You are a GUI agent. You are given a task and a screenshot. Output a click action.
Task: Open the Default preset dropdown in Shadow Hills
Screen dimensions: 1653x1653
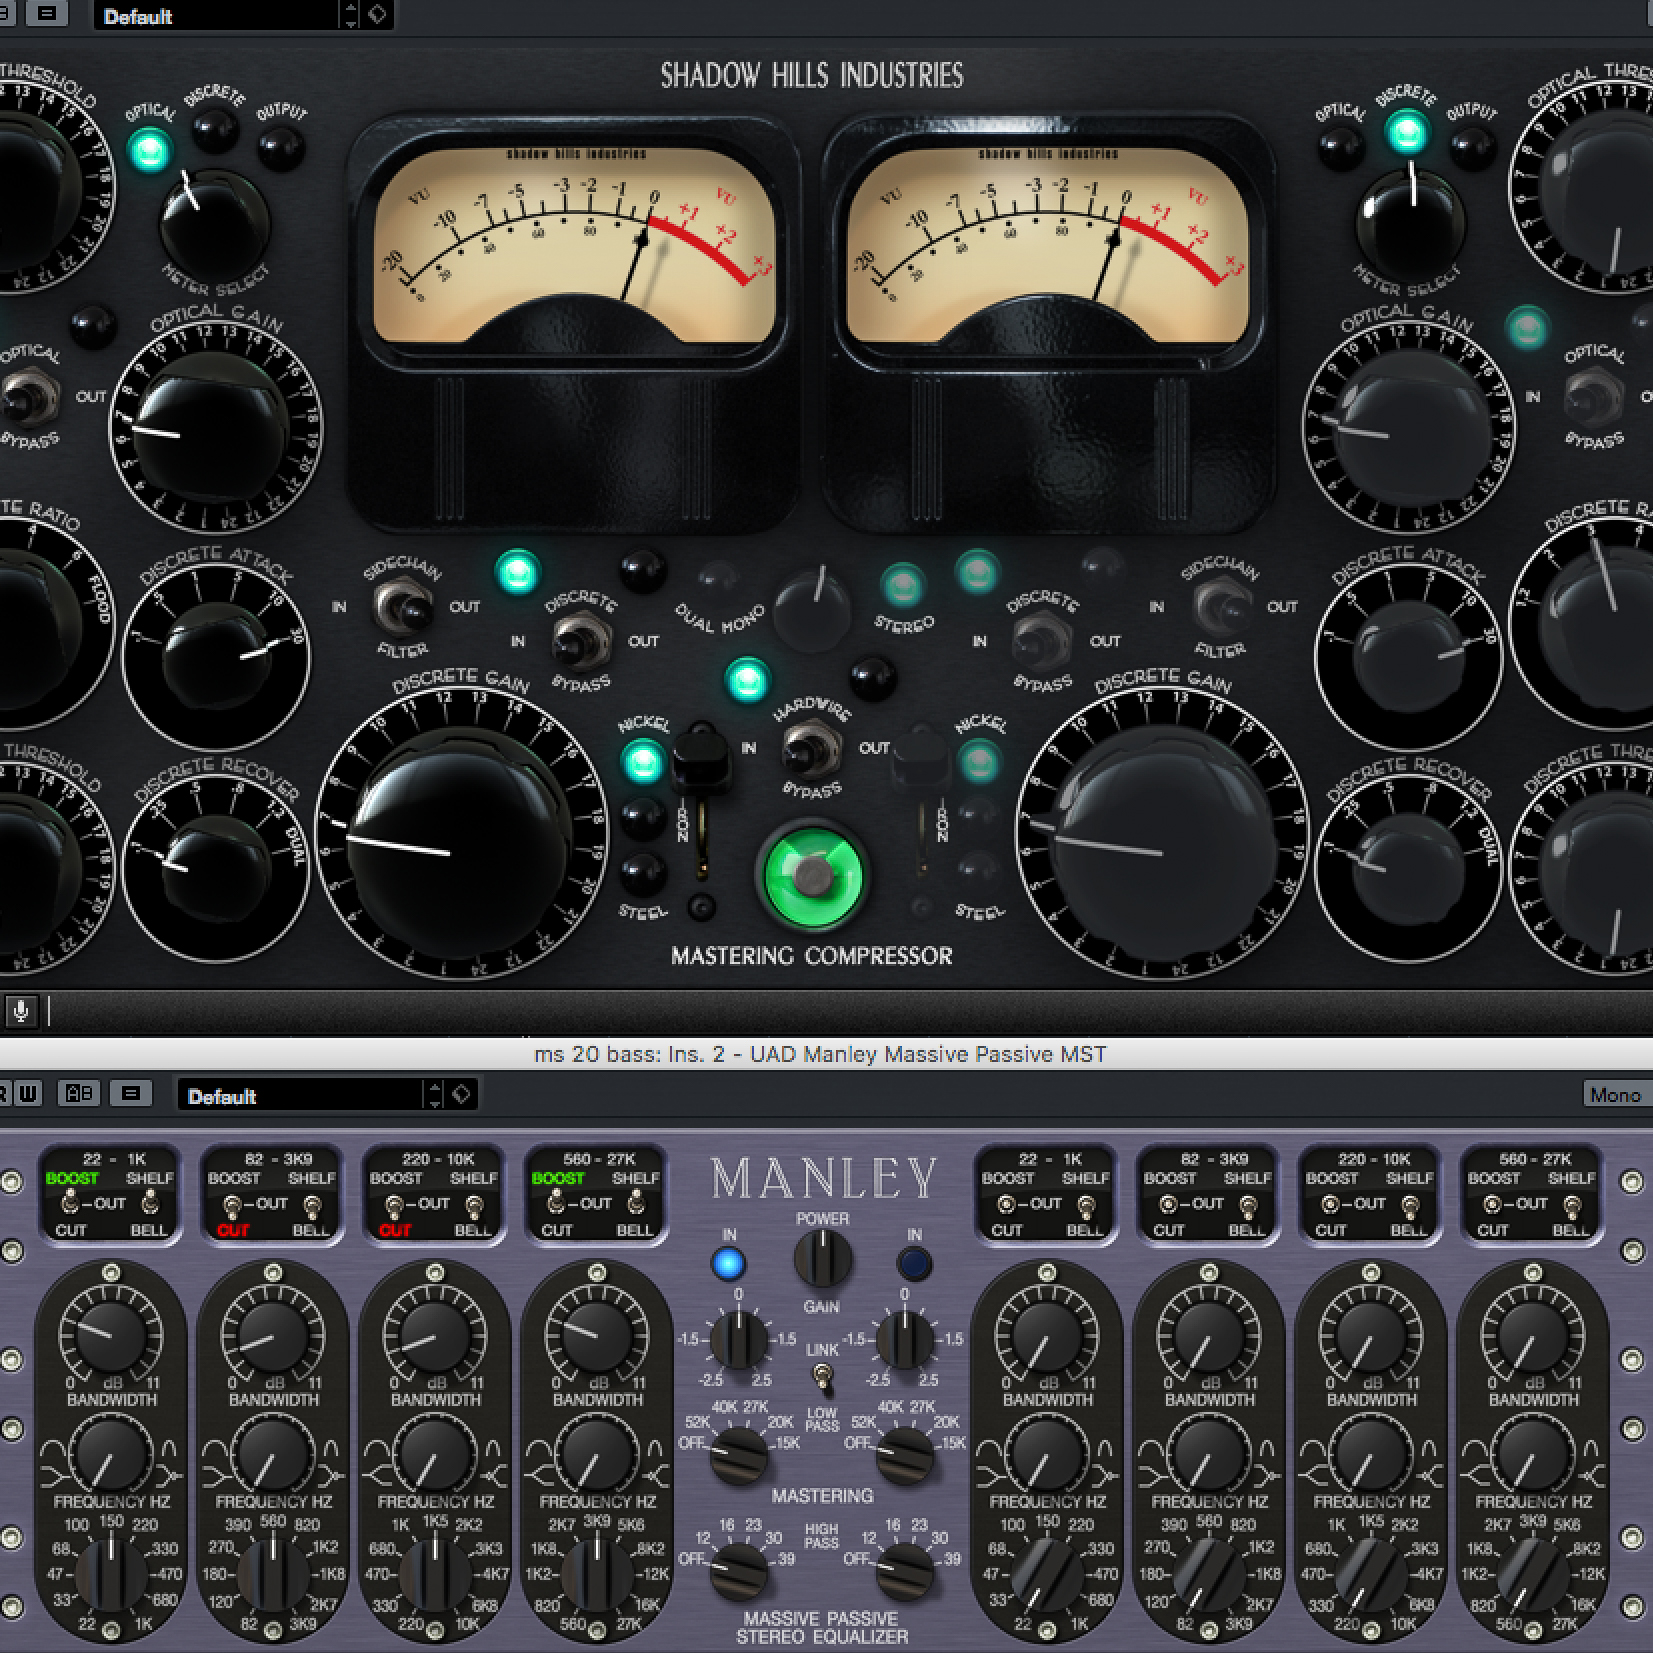pyautogui.click(x=217, y=15)
